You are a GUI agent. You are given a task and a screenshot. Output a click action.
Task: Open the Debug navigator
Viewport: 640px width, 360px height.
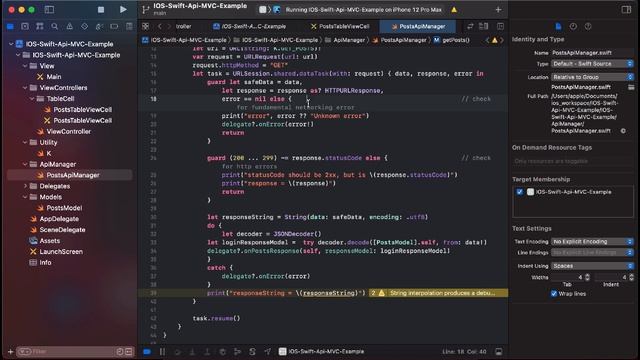tap(99, 27)
